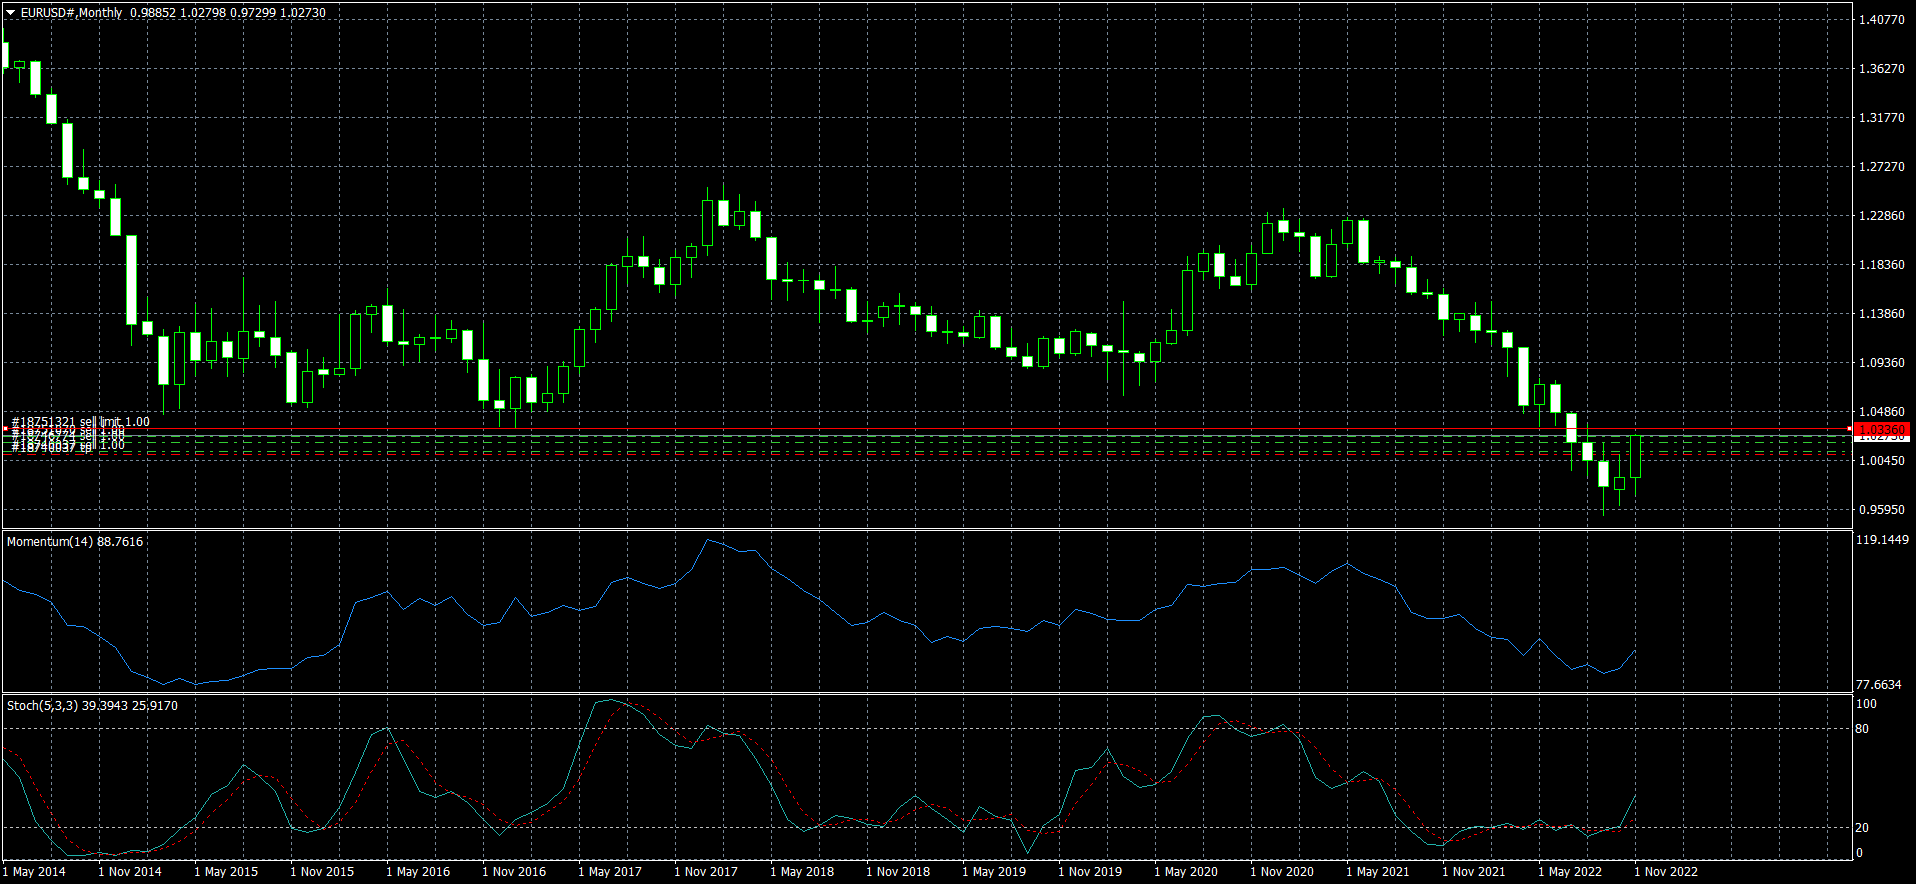Click the 1 Nov 2021 date label
The height and width of the screenshot is (884, 1916).
click(1474, 872)
